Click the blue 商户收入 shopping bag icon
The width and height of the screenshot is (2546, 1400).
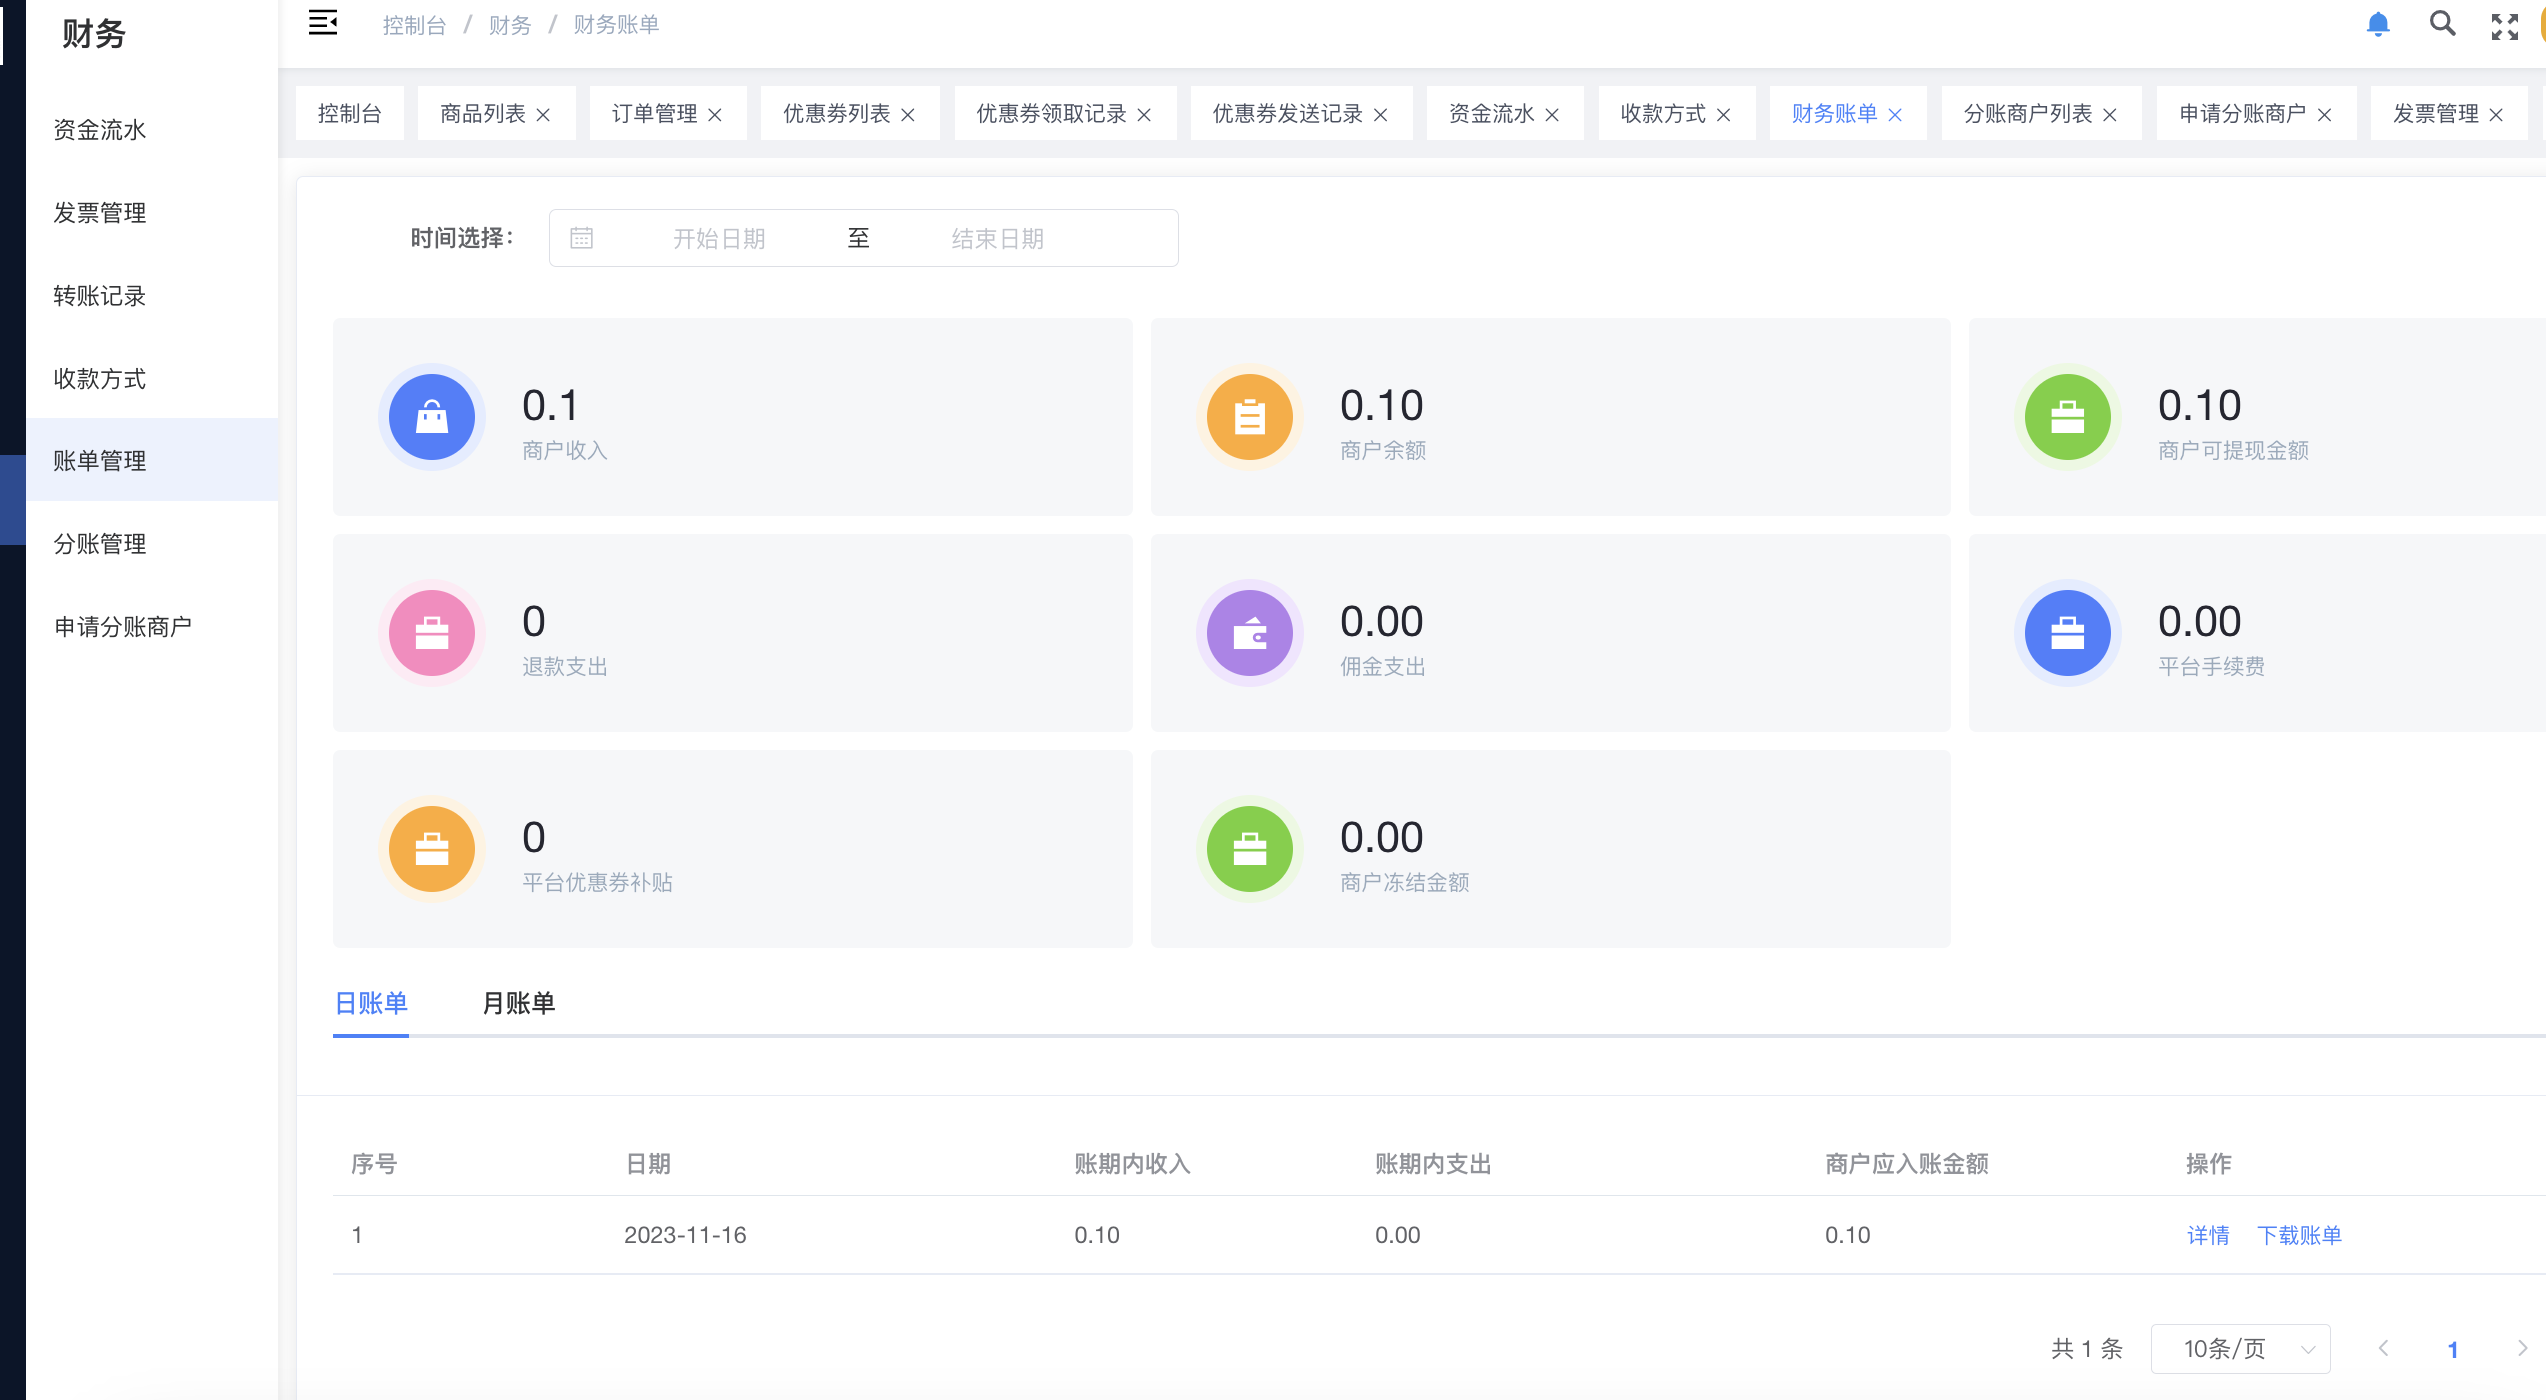pos(431,417)
